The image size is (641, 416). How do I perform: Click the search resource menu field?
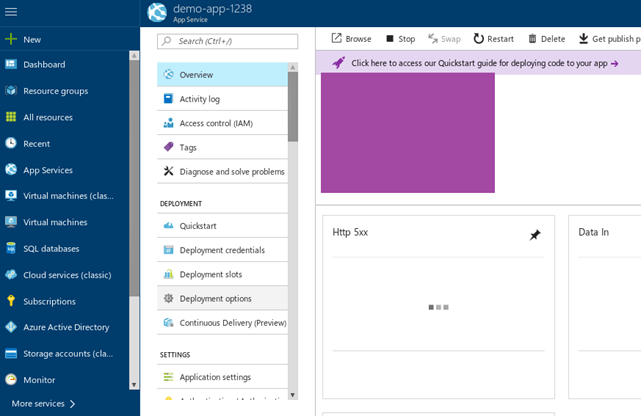click(x=228, y=41)
